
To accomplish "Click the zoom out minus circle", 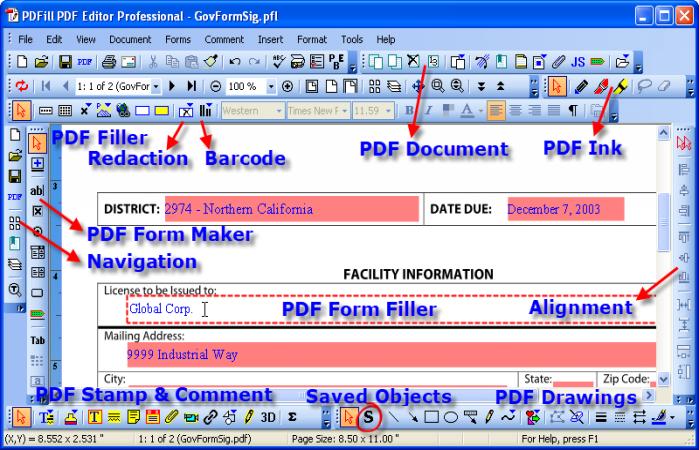I will 215,86.
